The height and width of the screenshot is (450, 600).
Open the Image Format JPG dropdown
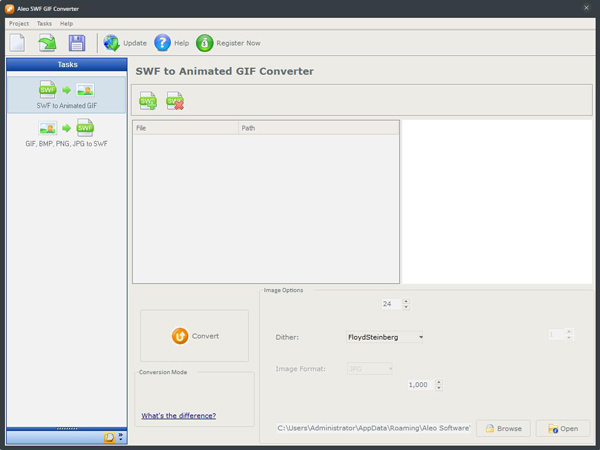(x=370, y=368)
